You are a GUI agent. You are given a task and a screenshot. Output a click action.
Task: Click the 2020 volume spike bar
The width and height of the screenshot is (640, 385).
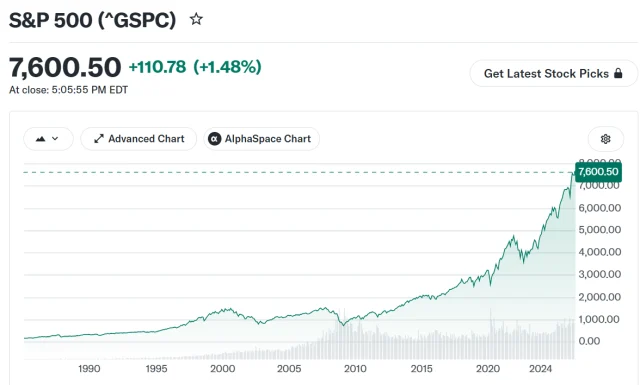coord(491,334)
